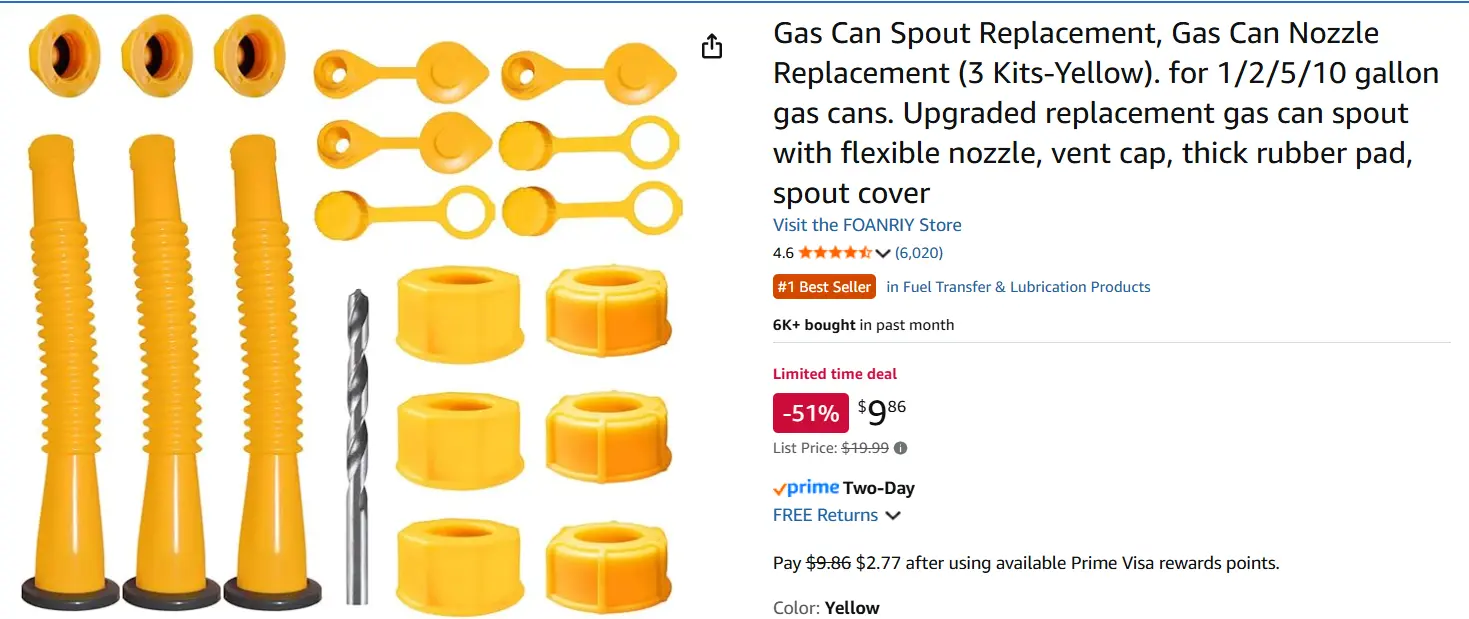Click the share icon above product image

pos(712,46)
